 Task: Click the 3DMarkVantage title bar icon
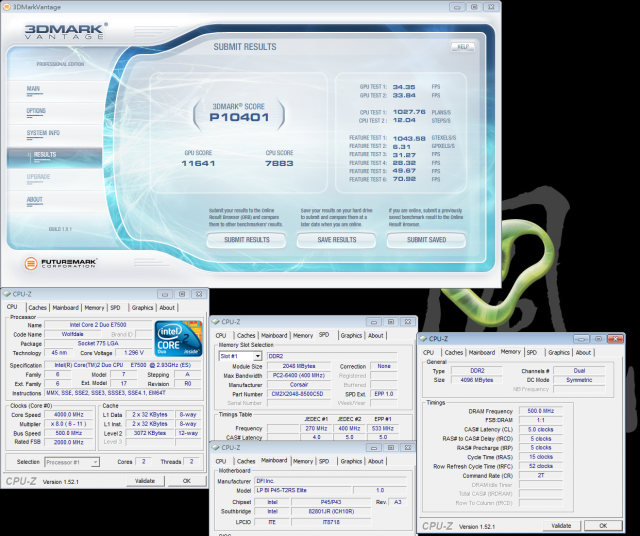pyautogui.click(x=7, y=7)
